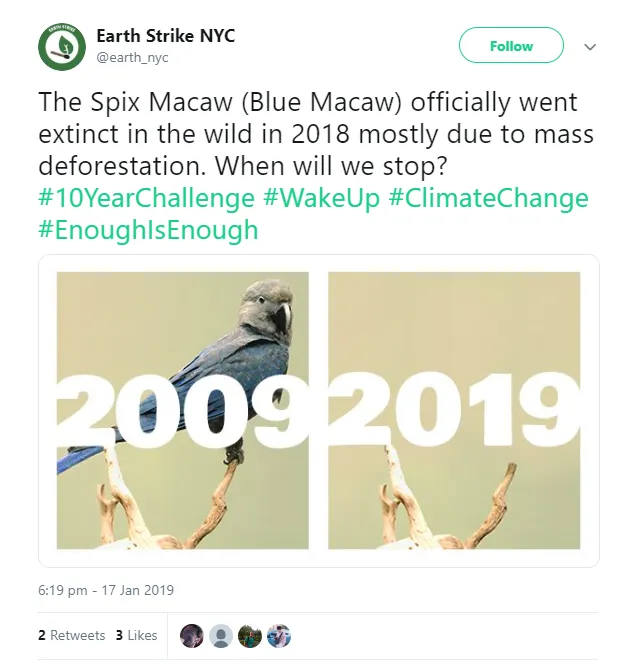
Task: Open the third liker's green outdoor avatar
Action: [x=250, y=636]
